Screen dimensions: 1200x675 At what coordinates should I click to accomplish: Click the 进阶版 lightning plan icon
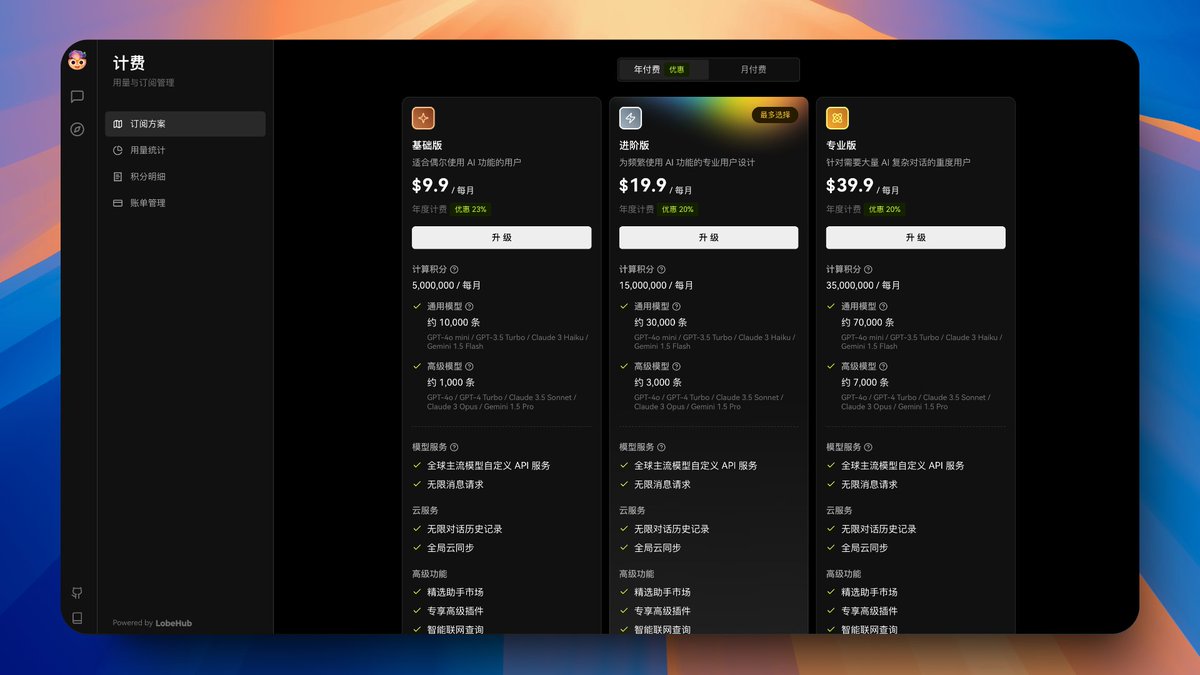[630, 118]
